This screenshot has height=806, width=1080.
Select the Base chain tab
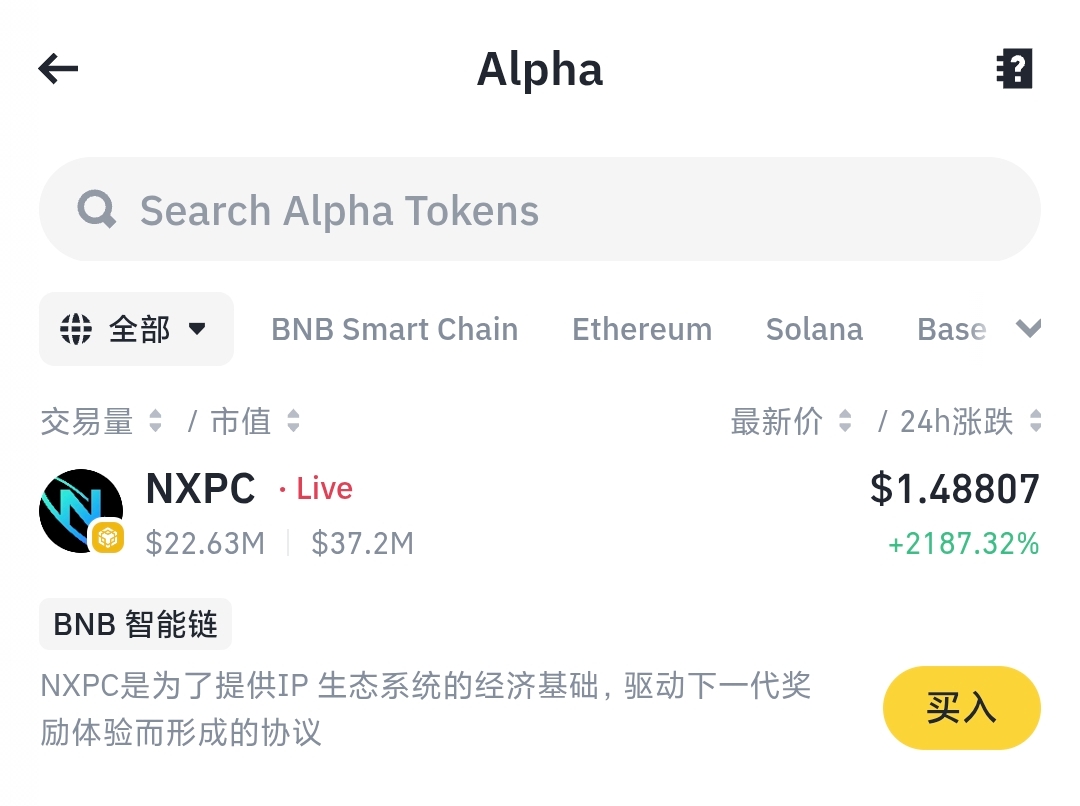[951, 329]
